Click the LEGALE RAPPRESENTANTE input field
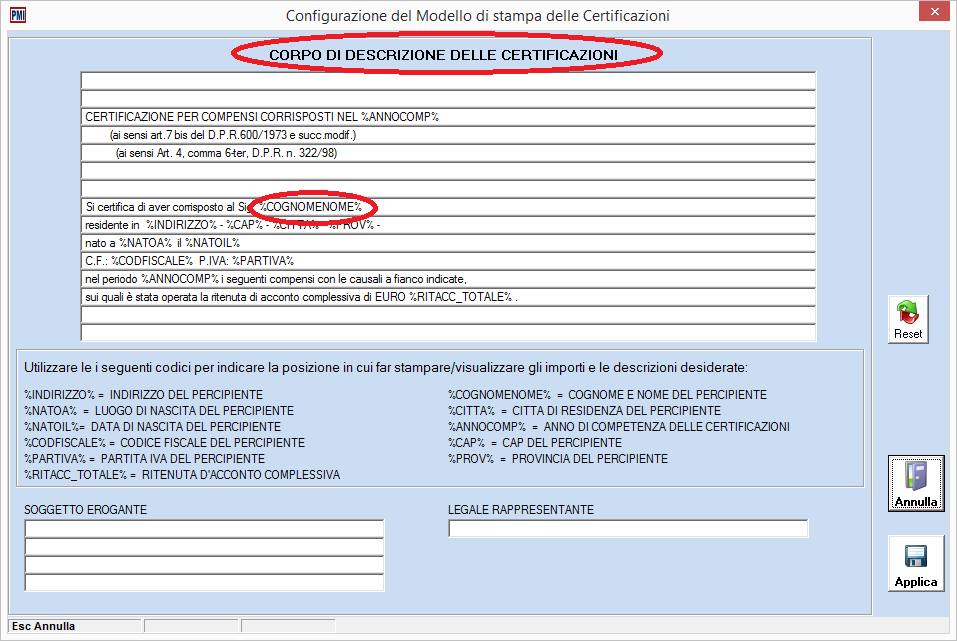Image resolution: width=957 pixels, height=641 pixels. [628, 528]
